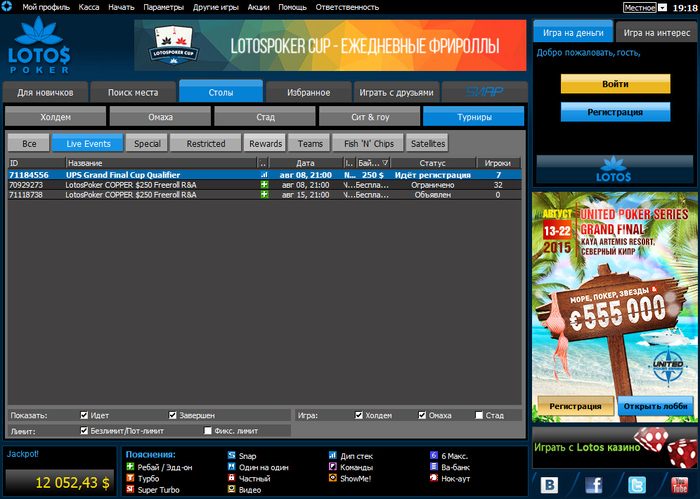Open the SNAP tab button
The height and width of the screenshot is (499, 700).
(484, 92)
